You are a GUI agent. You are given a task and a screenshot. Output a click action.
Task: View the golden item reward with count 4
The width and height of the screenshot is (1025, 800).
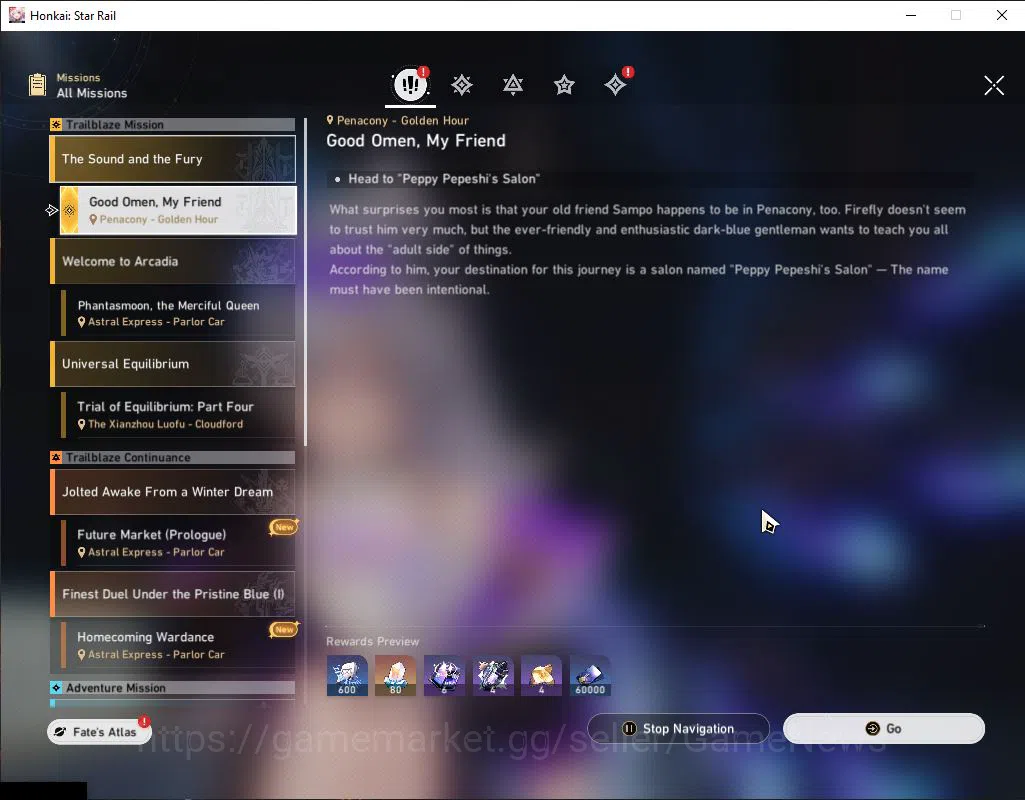point(541,676)
